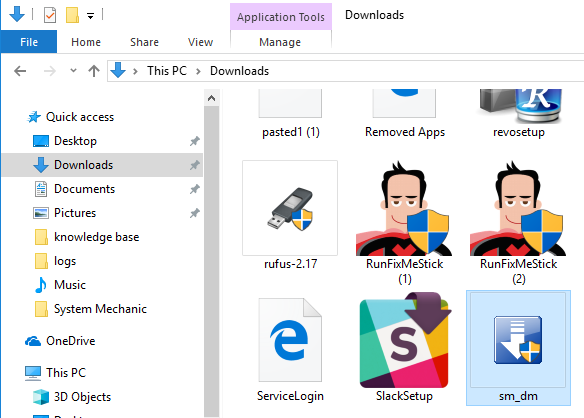Image resolution: width=584 pixels, height=418 pixels.
Task: Click the Downloads arrow icon in address bar
Action: 118,70
